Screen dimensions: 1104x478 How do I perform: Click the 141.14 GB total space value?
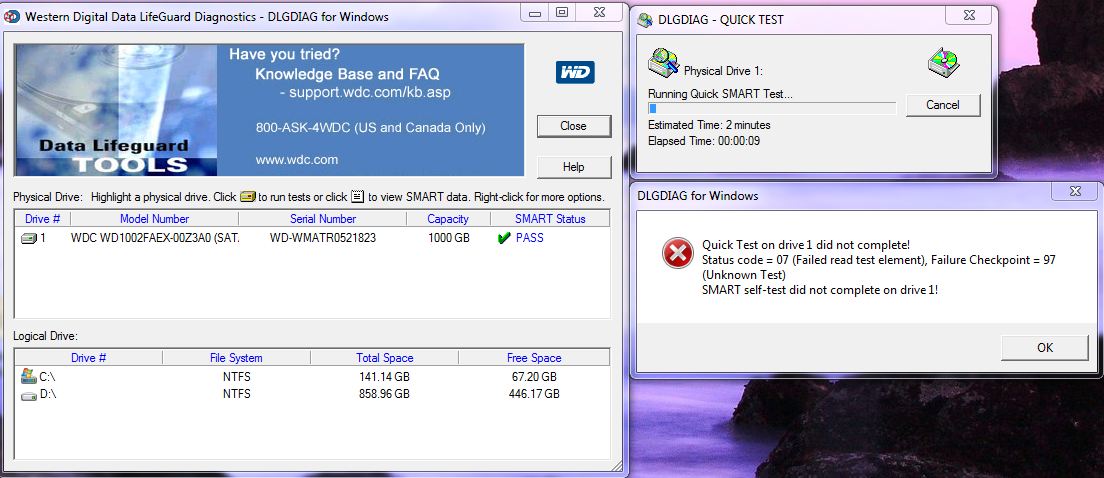pos(384,377)
